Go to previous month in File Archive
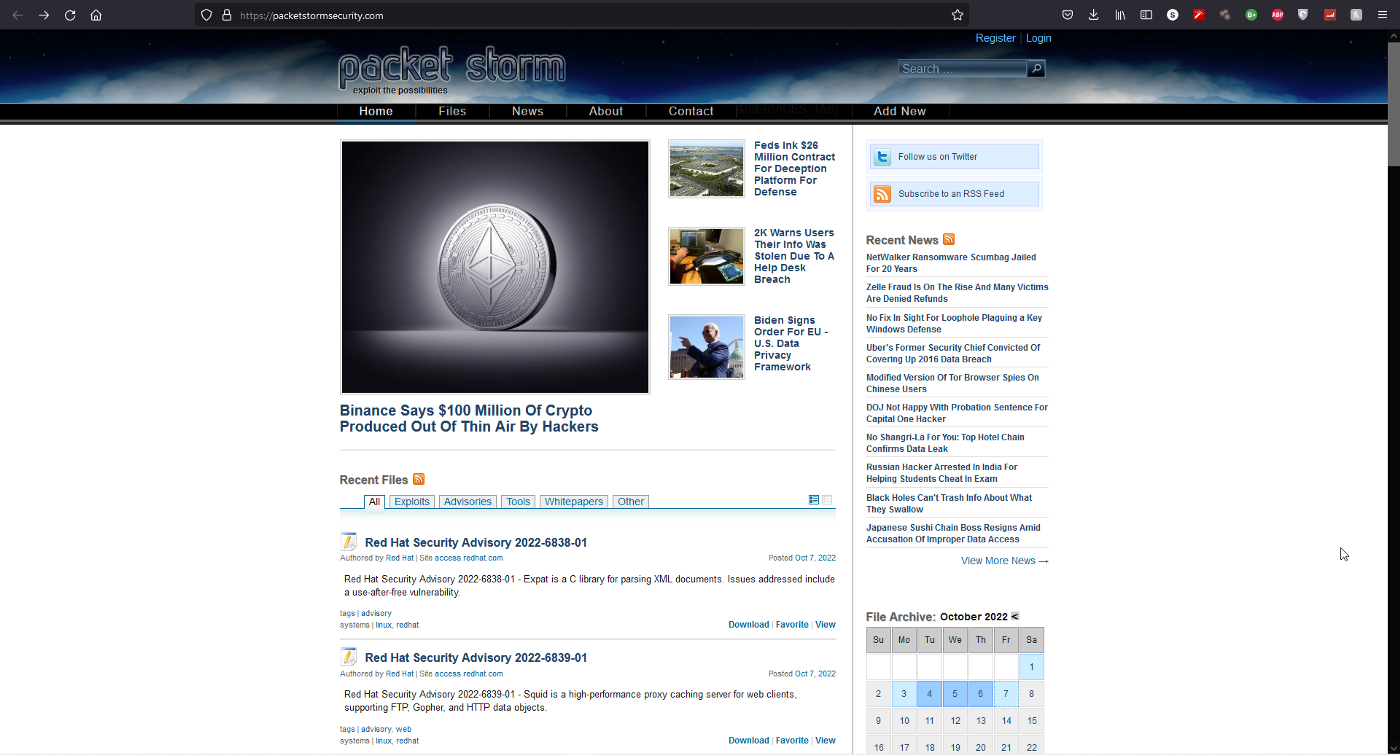 click(x=1015, y=616)
